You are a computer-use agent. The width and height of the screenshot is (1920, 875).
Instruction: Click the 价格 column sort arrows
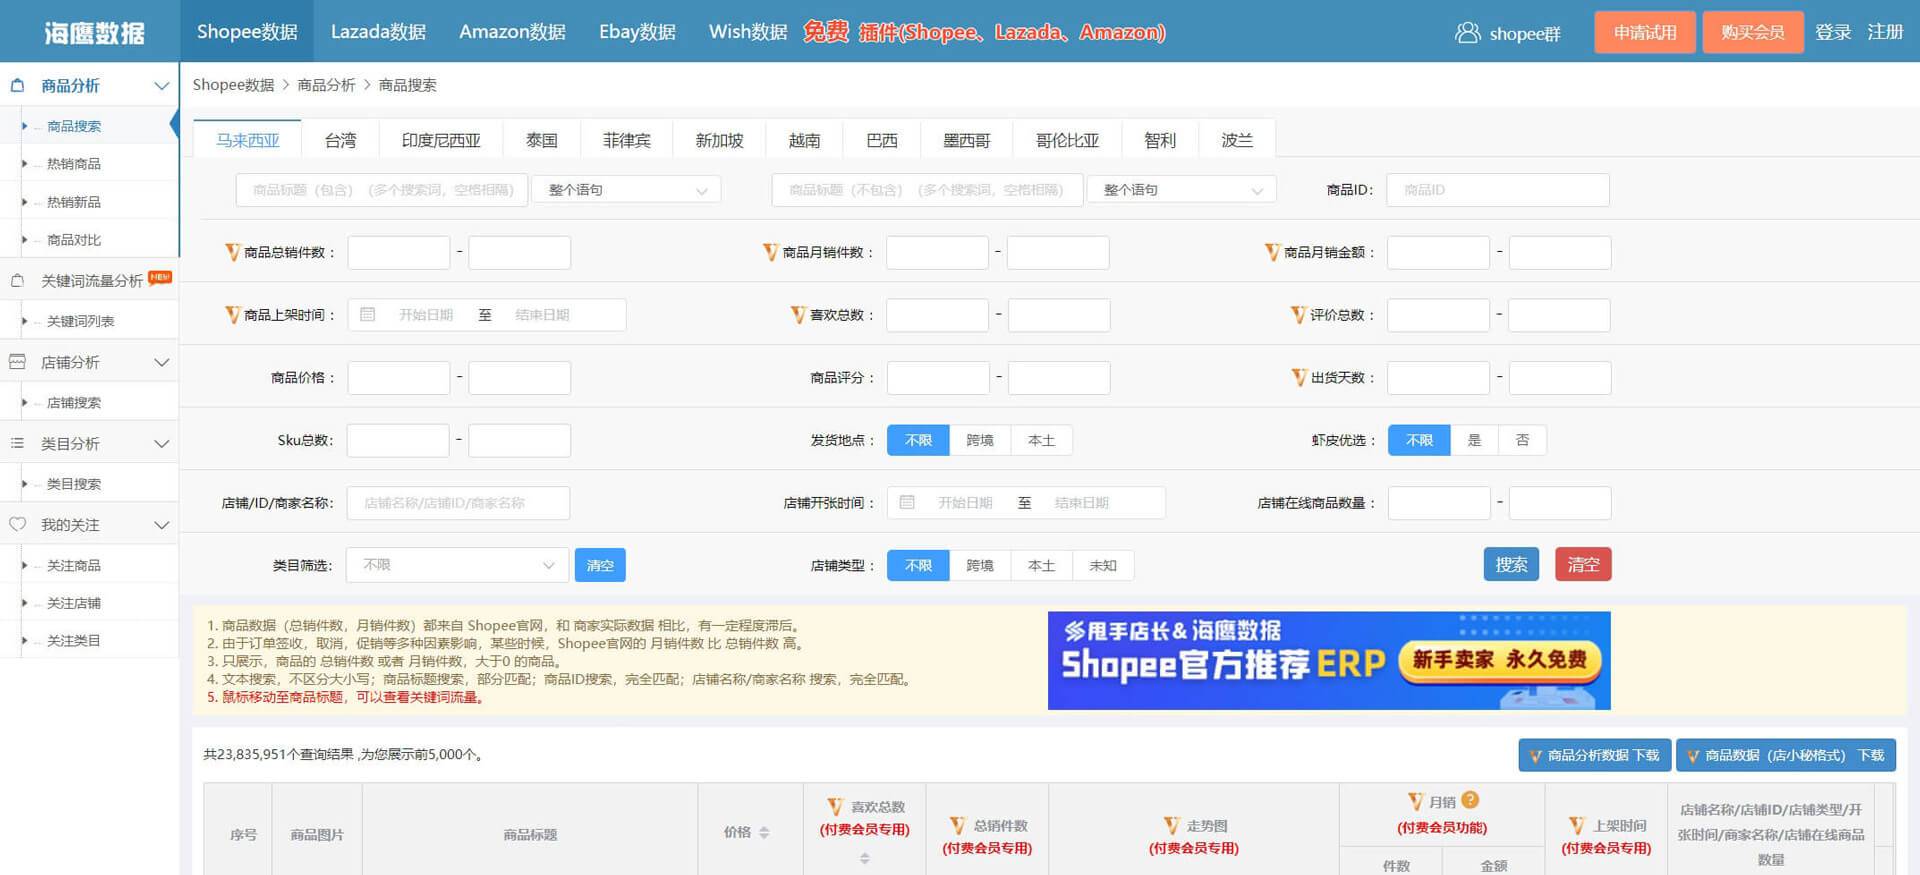click(x=764, y=832)
